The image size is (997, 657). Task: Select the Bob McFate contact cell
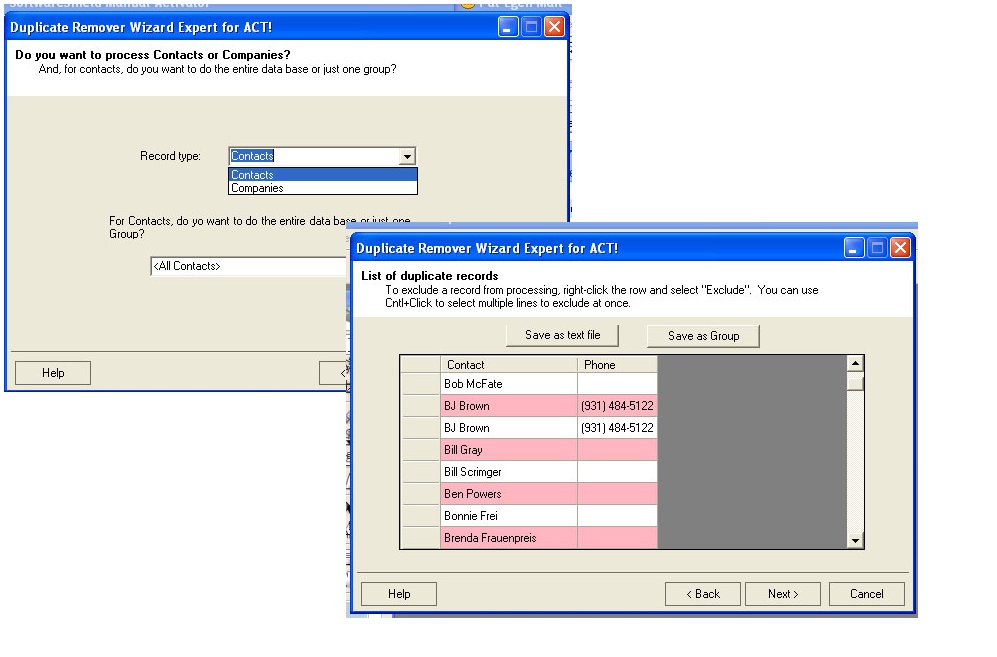(x=509, y=384)
